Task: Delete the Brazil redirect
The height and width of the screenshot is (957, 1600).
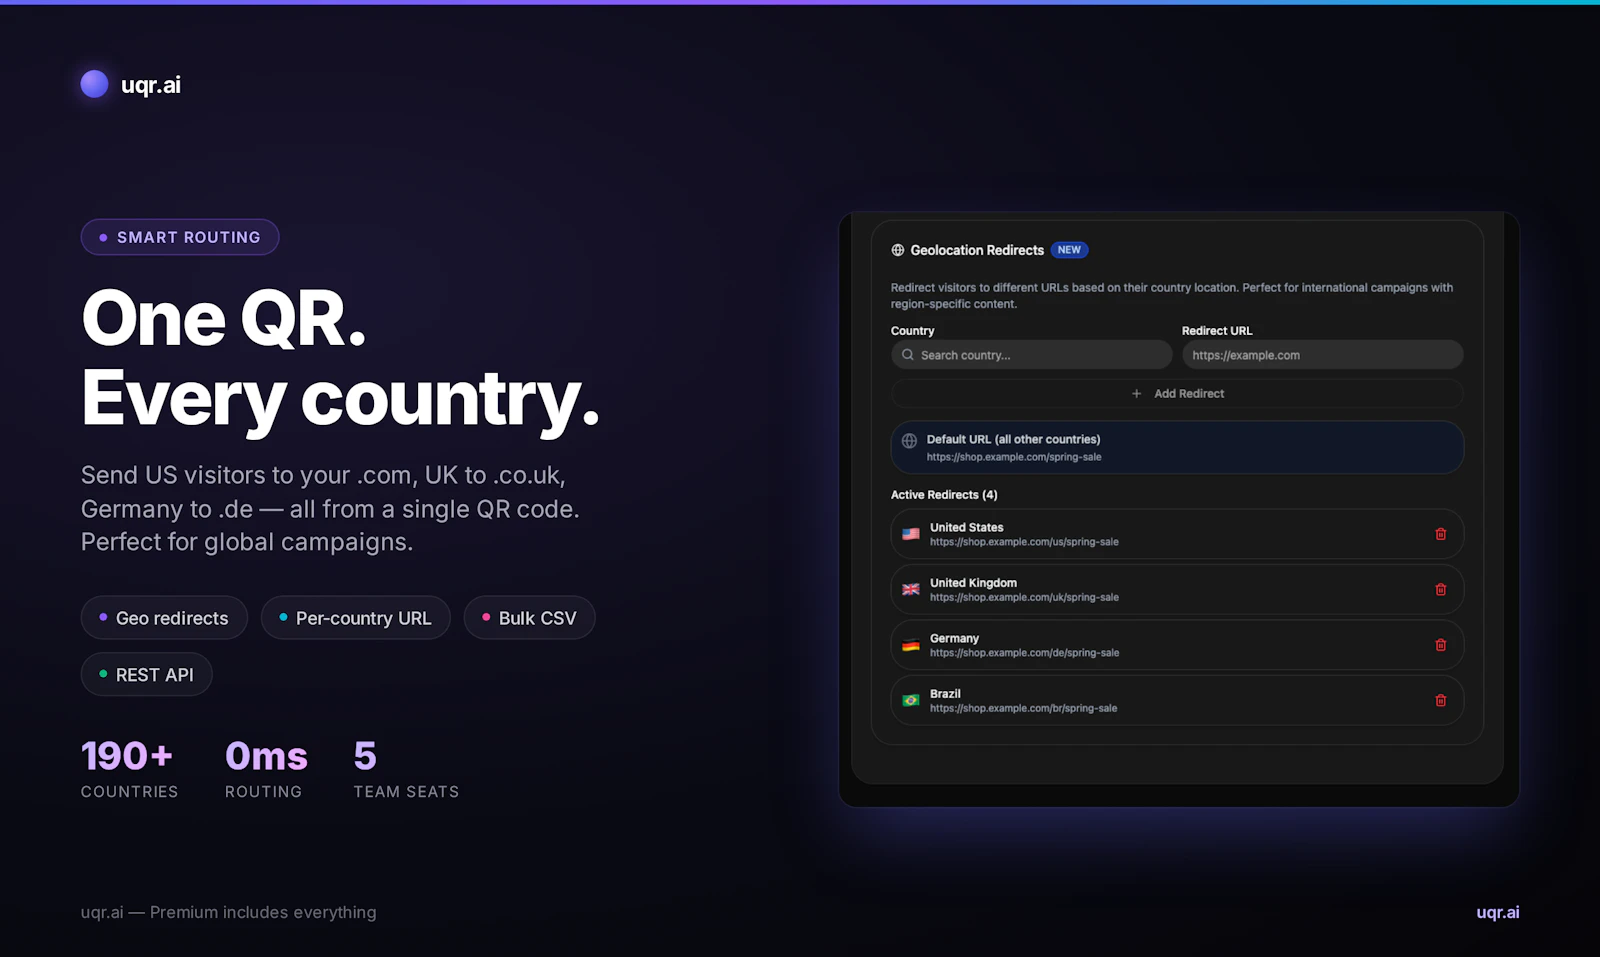Action: (1441, 701)
